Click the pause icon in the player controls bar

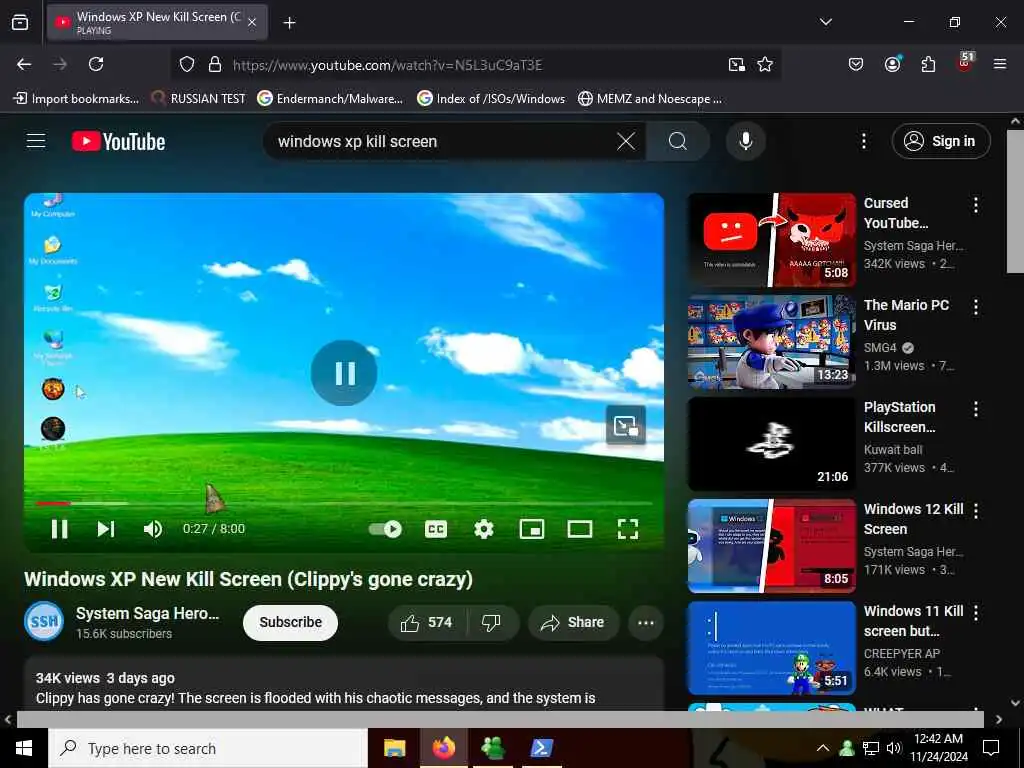point(59,529)
